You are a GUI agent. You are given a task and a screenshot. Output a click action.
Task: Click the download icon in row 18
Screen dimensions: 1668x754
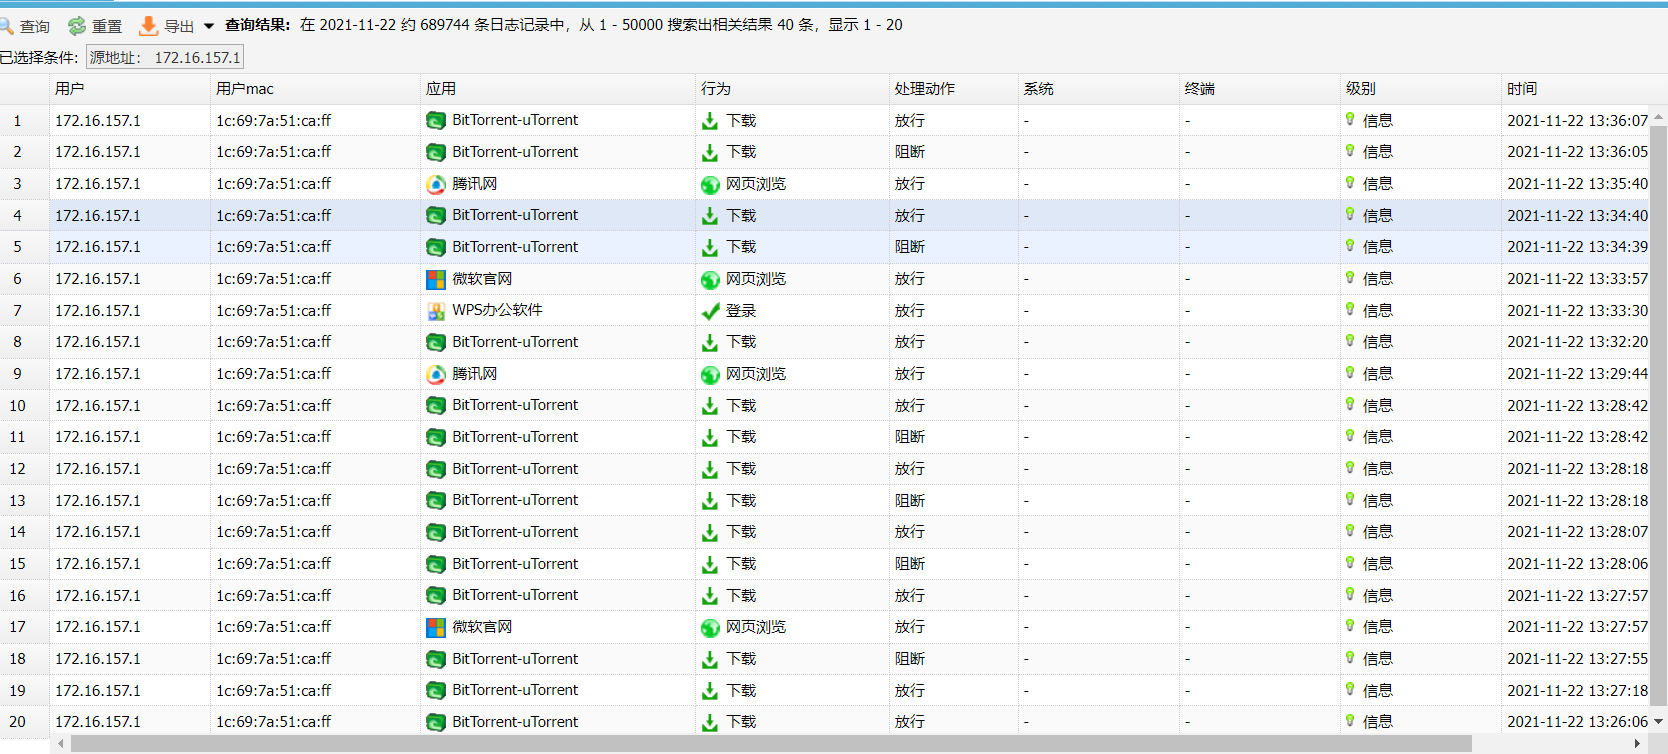pyautogui.click(x=710, y=660)
